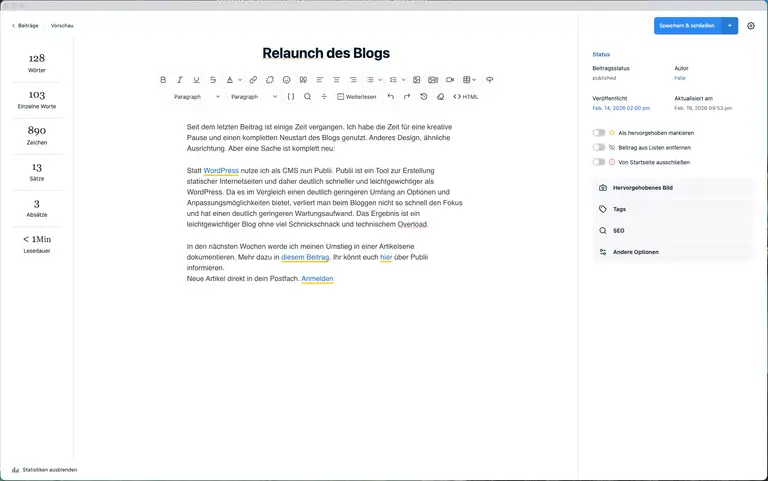Click the 'Relaunch des Blogs' title field
Screen dimensions: 768x481
(x=326, y=53)
